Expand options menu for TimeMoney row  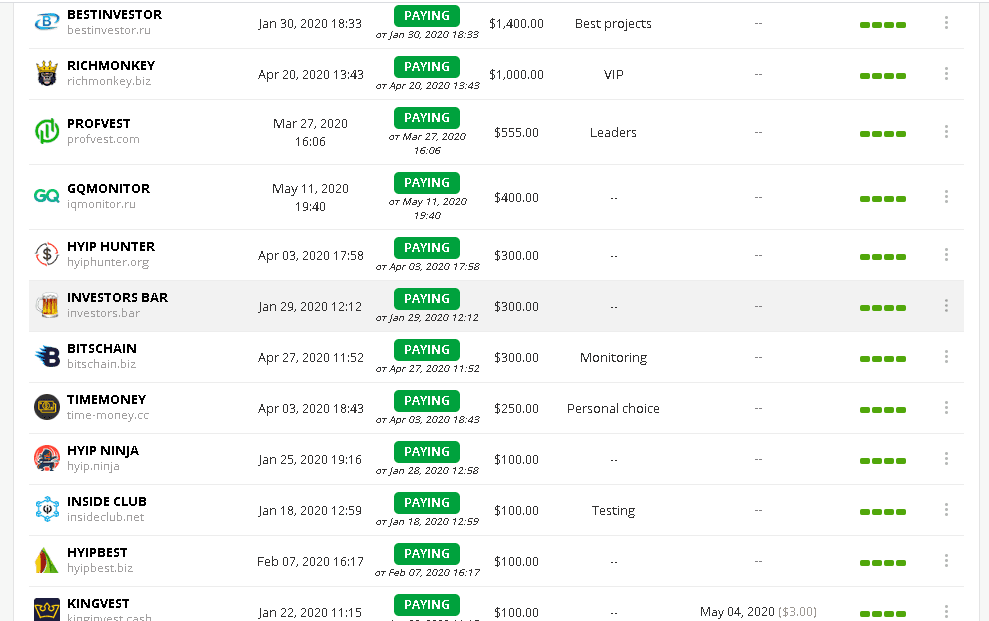946,407
